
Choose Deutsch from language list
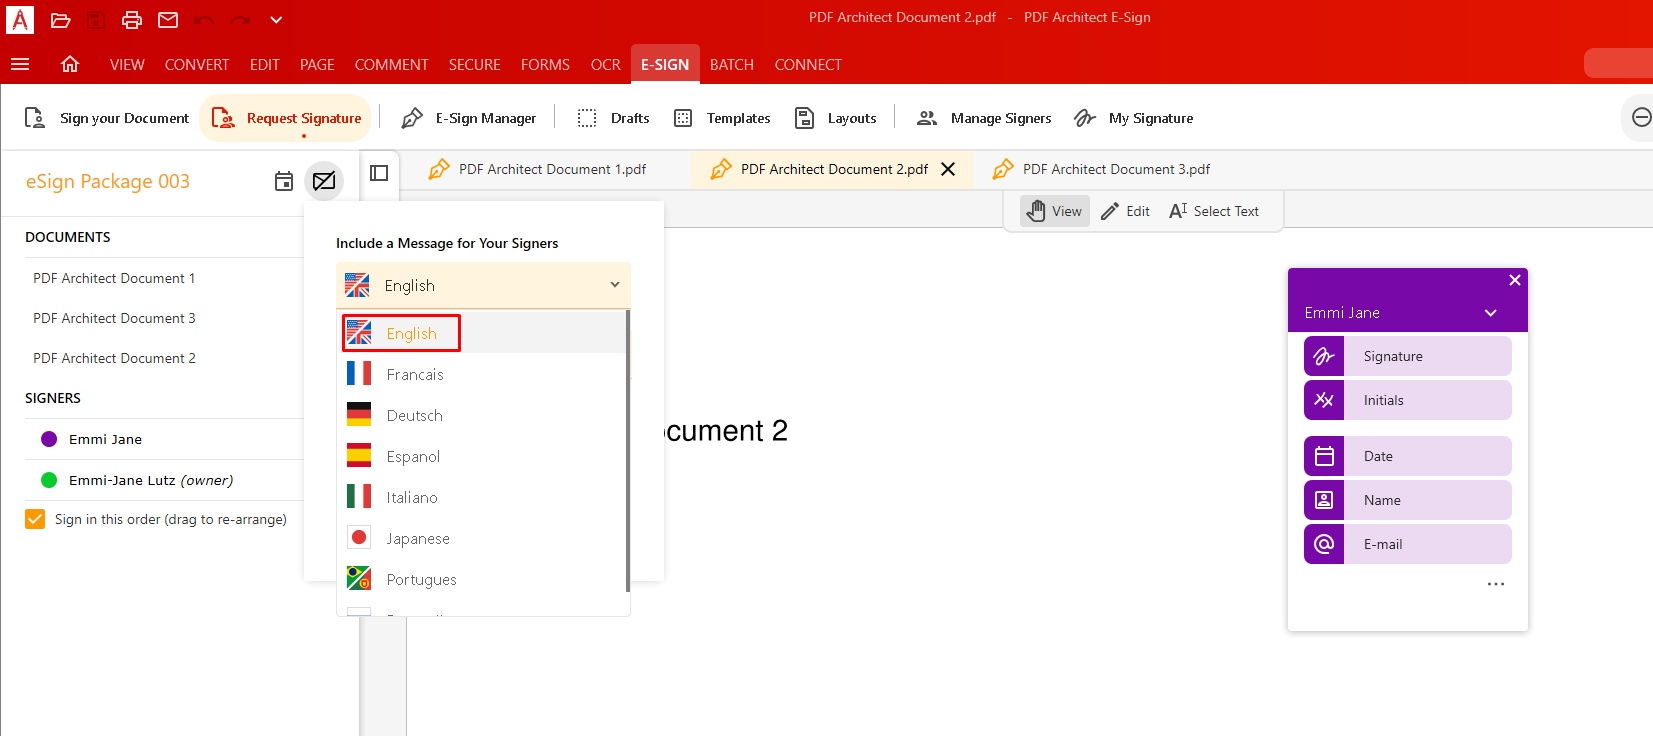[x=483, y=415]
